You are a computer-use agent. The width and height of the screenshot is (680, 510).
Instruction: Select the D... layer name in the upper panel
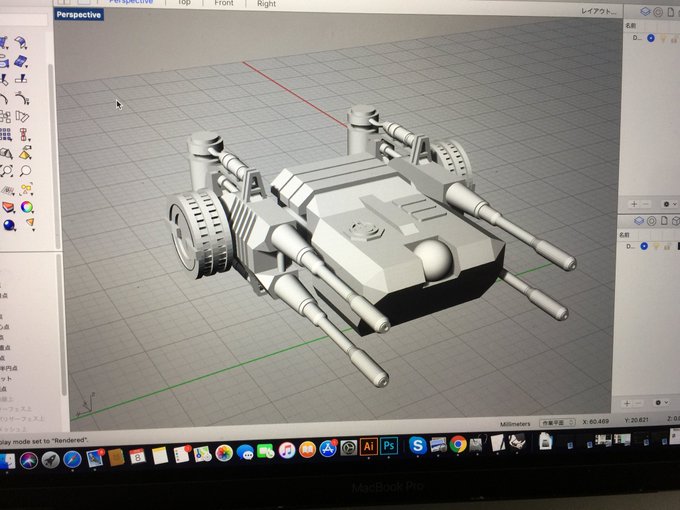tap(637, 38)
